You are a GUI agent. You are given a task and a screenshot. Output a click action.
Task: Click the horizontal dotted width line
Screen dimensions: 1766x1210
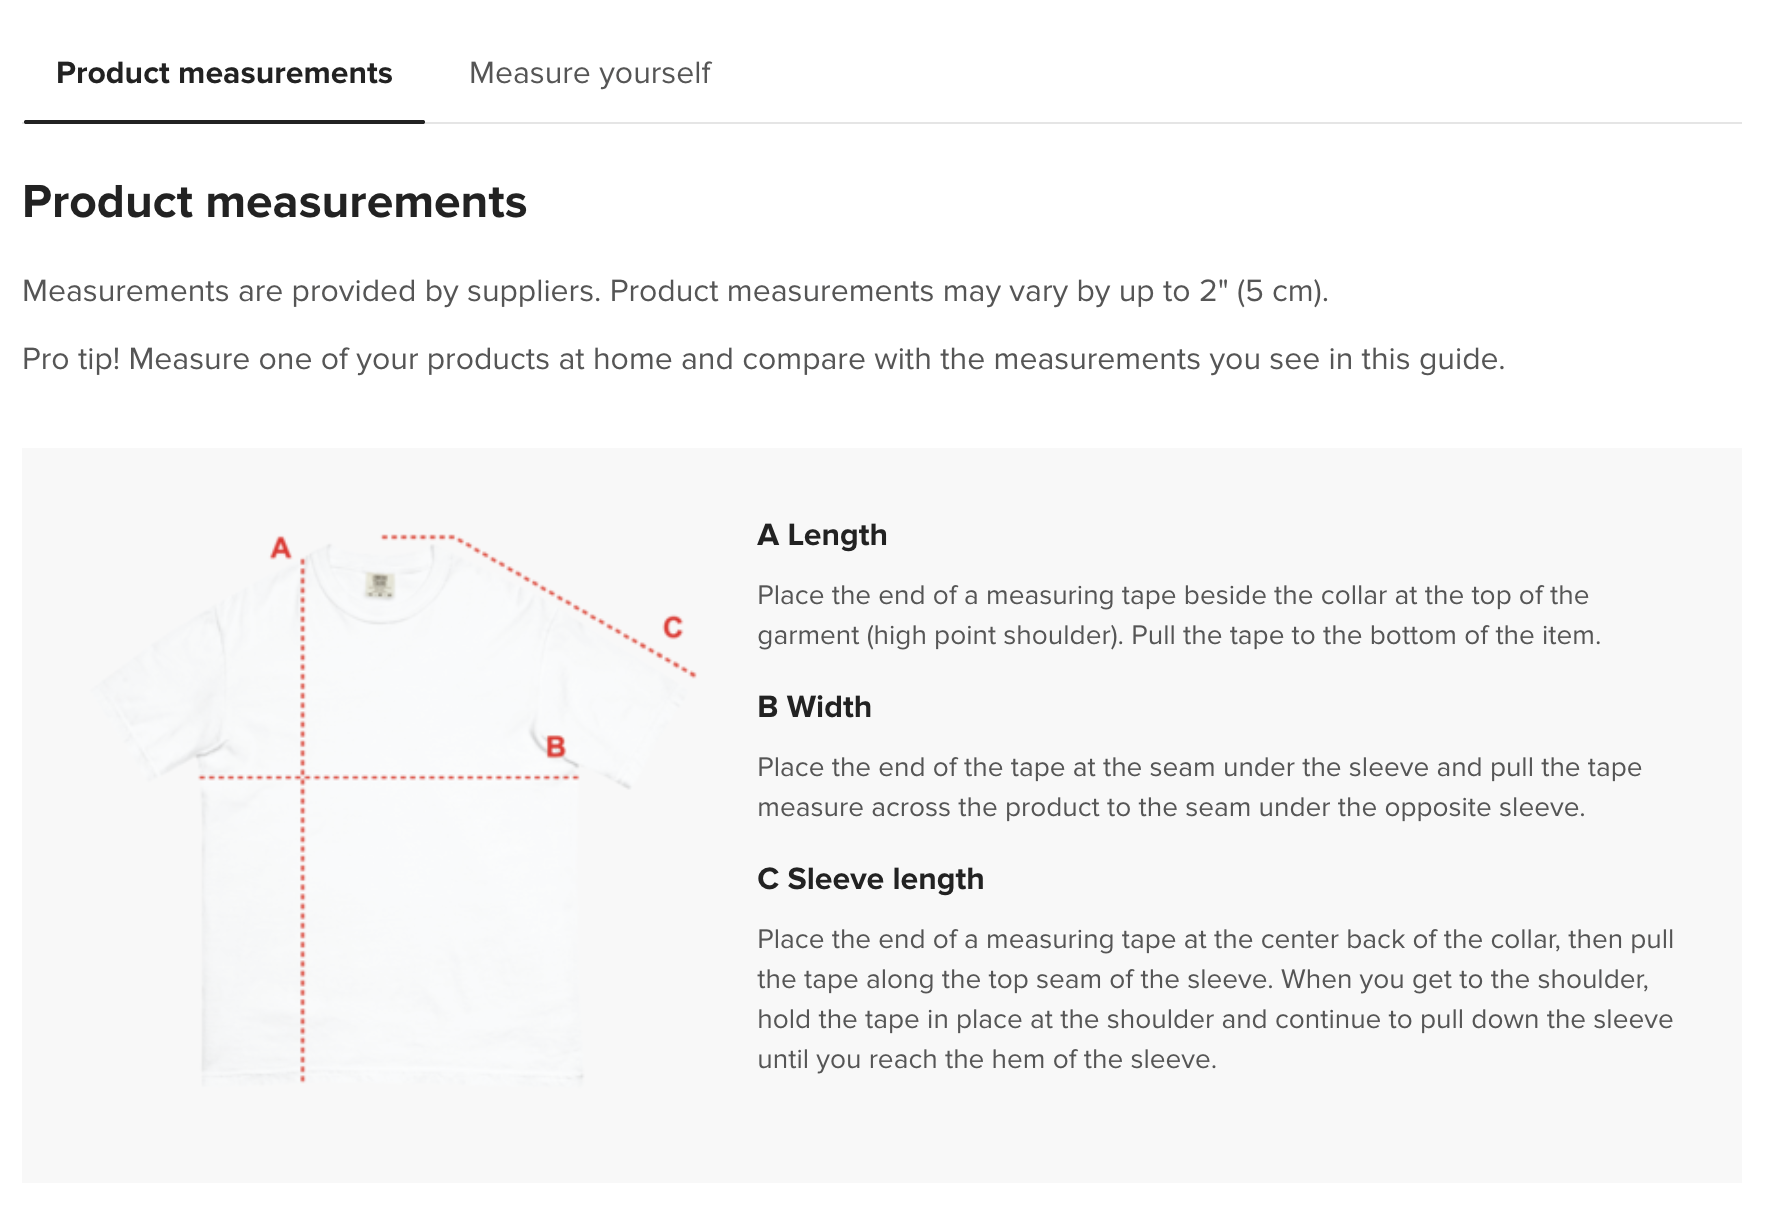click(x=388, y=777)
